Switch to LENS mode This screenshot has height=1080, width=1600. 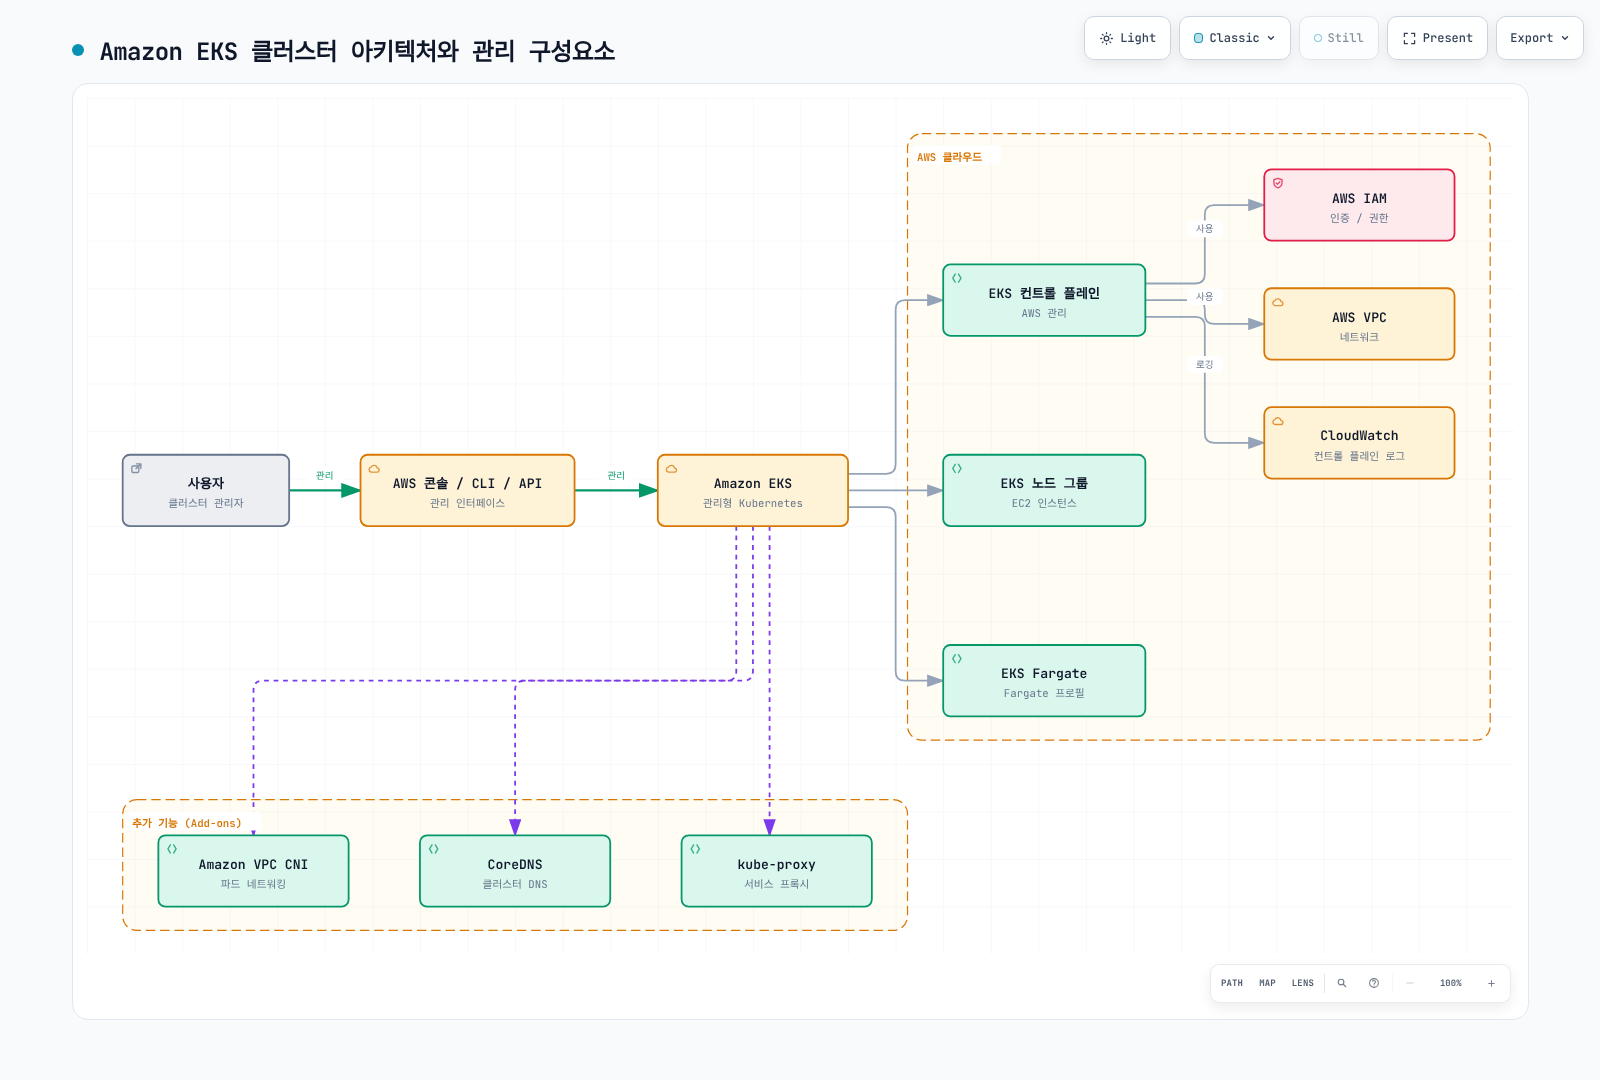pyautogui.click(x=1303, y=983)
